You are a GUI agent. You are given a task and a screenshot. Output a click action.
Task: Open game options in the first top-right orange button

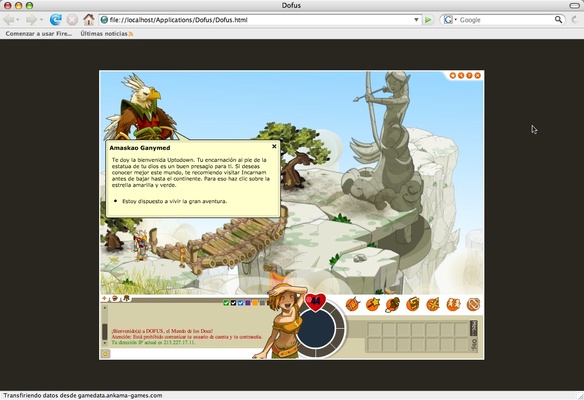click(453, 76)
